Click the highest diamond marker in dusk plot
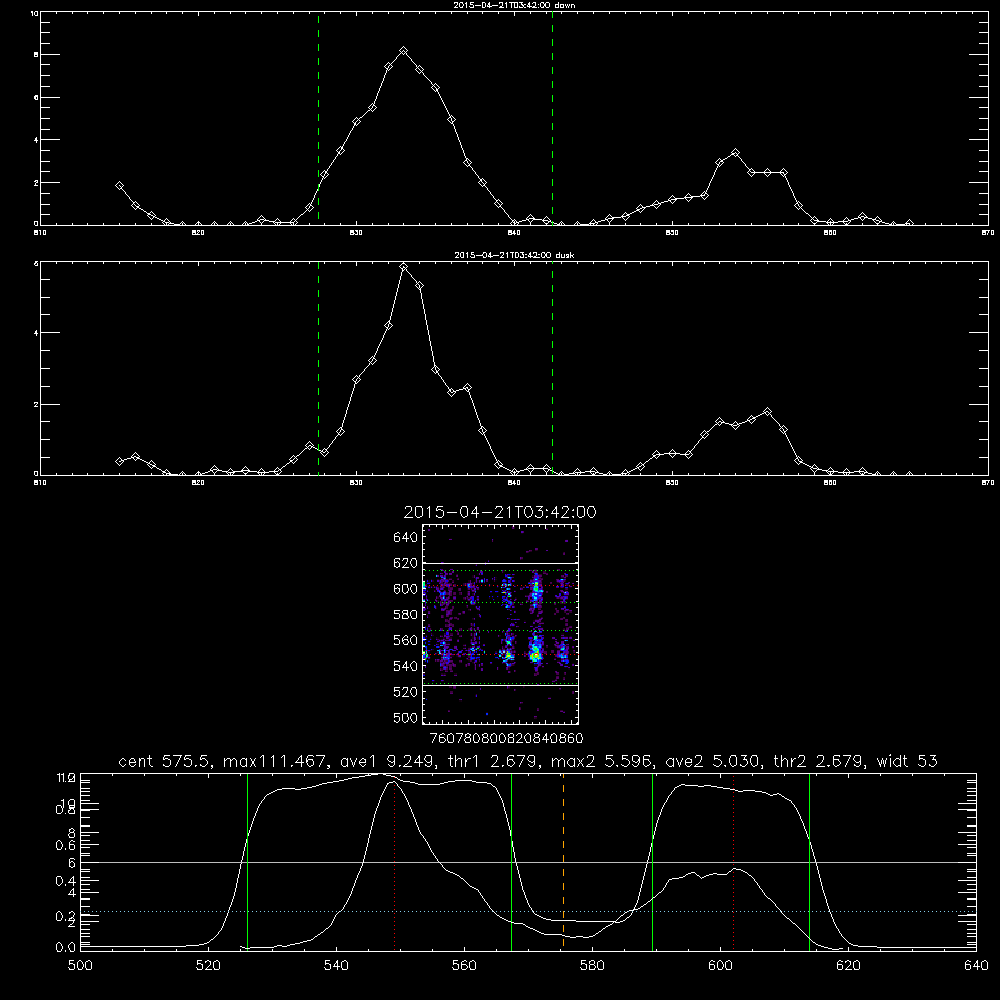The image size is (1000, 1000). (403, 267)
